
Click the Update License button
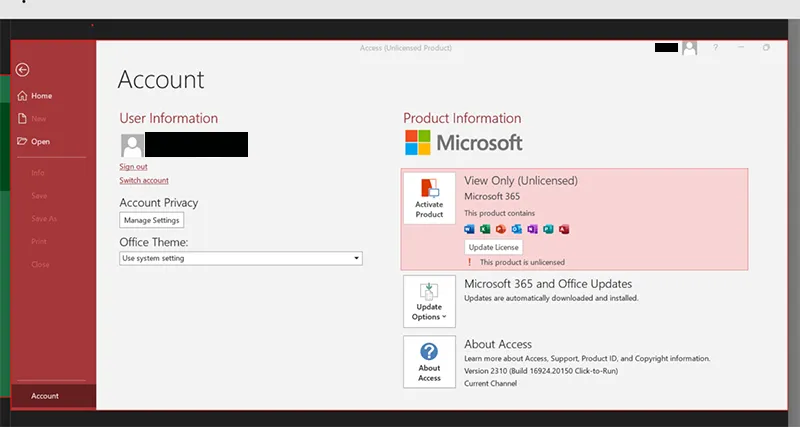(494, 246)
